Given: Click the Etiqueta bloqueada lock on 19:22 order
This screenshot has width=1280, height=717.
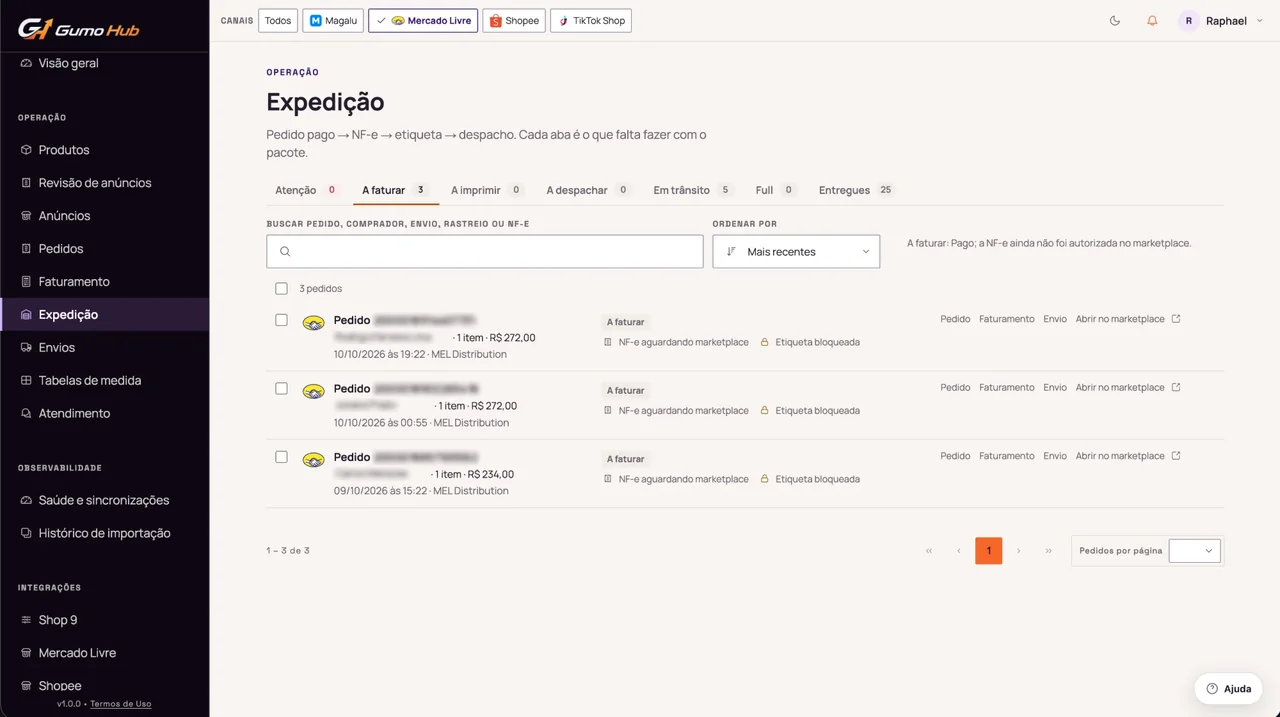Looking at the screenshot, I should click(765, 342).
